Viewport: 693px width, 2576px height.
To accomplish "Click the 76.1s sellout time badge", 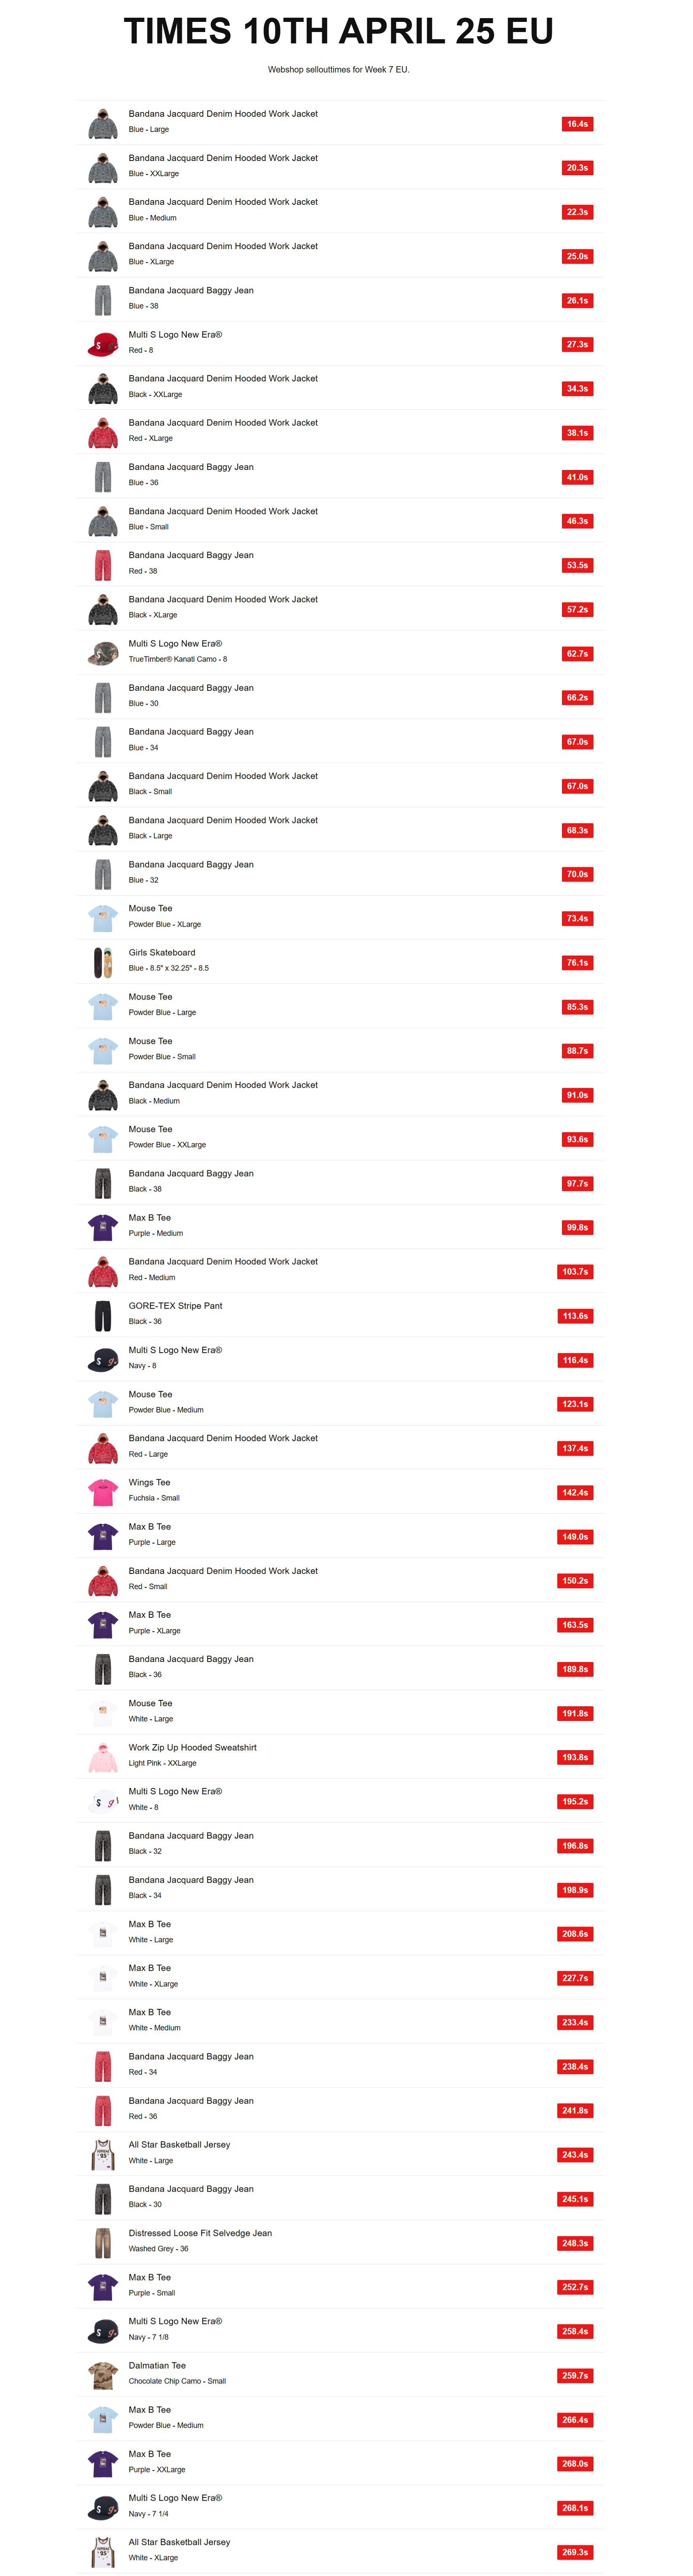I will pyautogui.click(x=577, y=963).
